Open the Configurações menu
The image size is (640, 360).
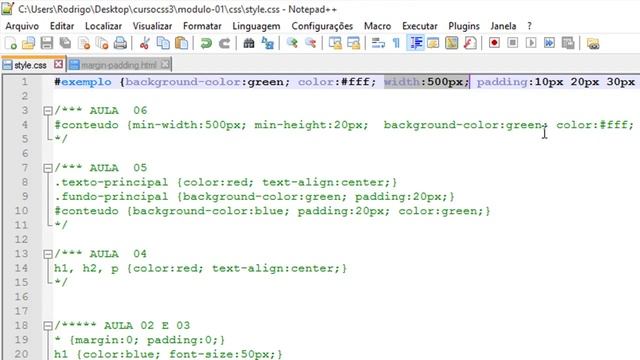pos(322,26)
